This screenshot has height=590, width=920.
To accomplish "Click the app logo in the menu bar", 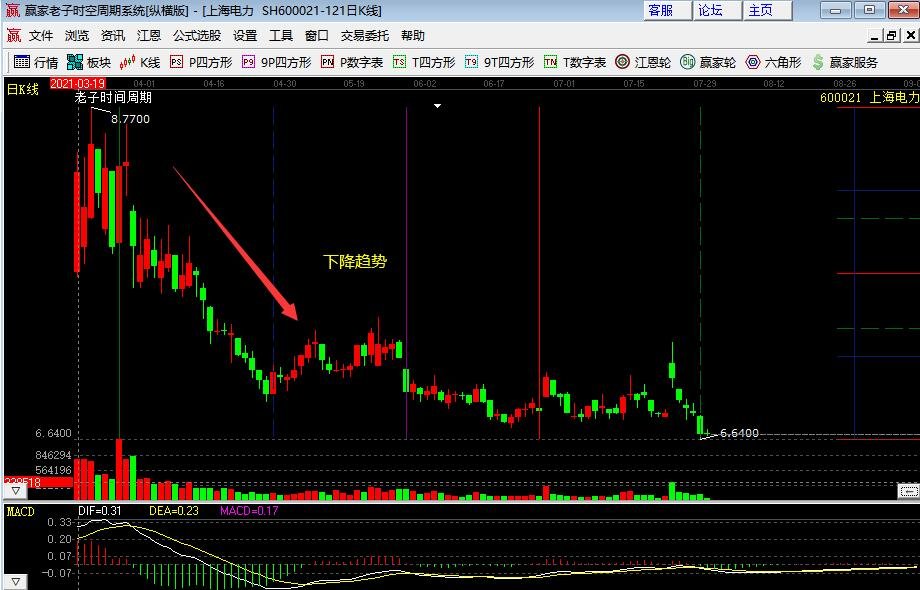I will click(13, 36).
